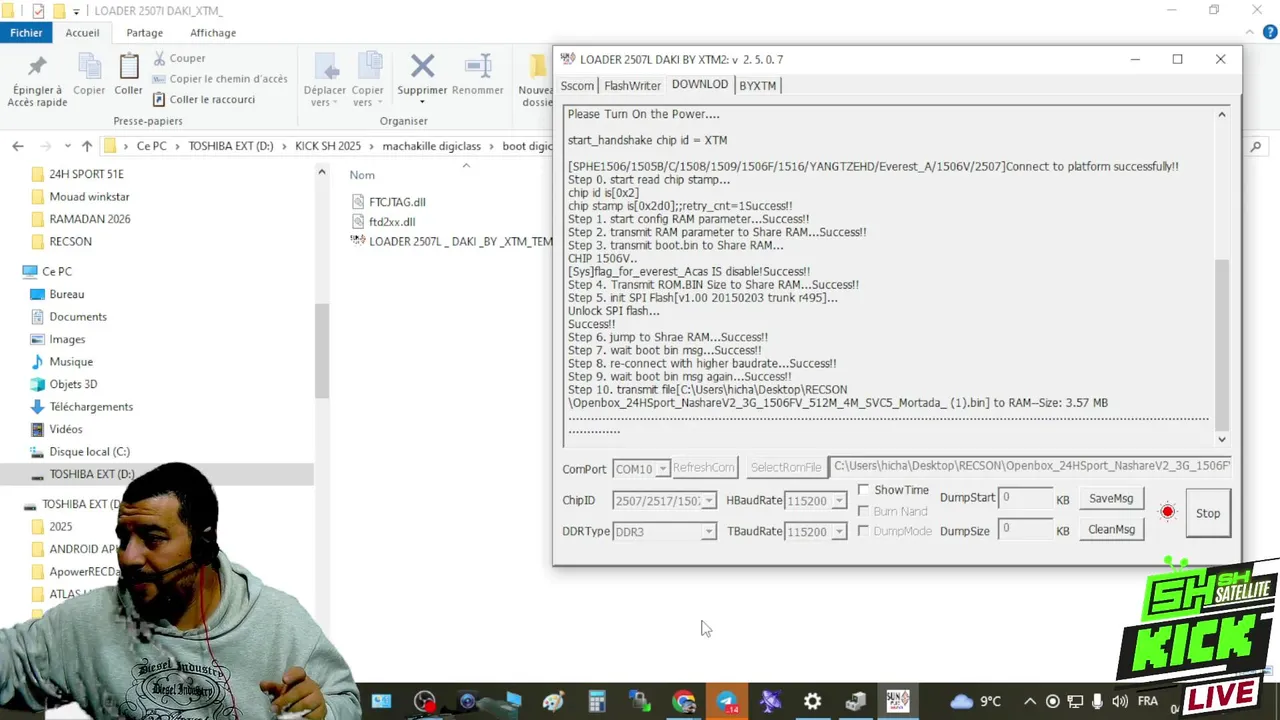Click the Couper scissors command
This screenshot has width=1280, height=720.
(179, 58)
